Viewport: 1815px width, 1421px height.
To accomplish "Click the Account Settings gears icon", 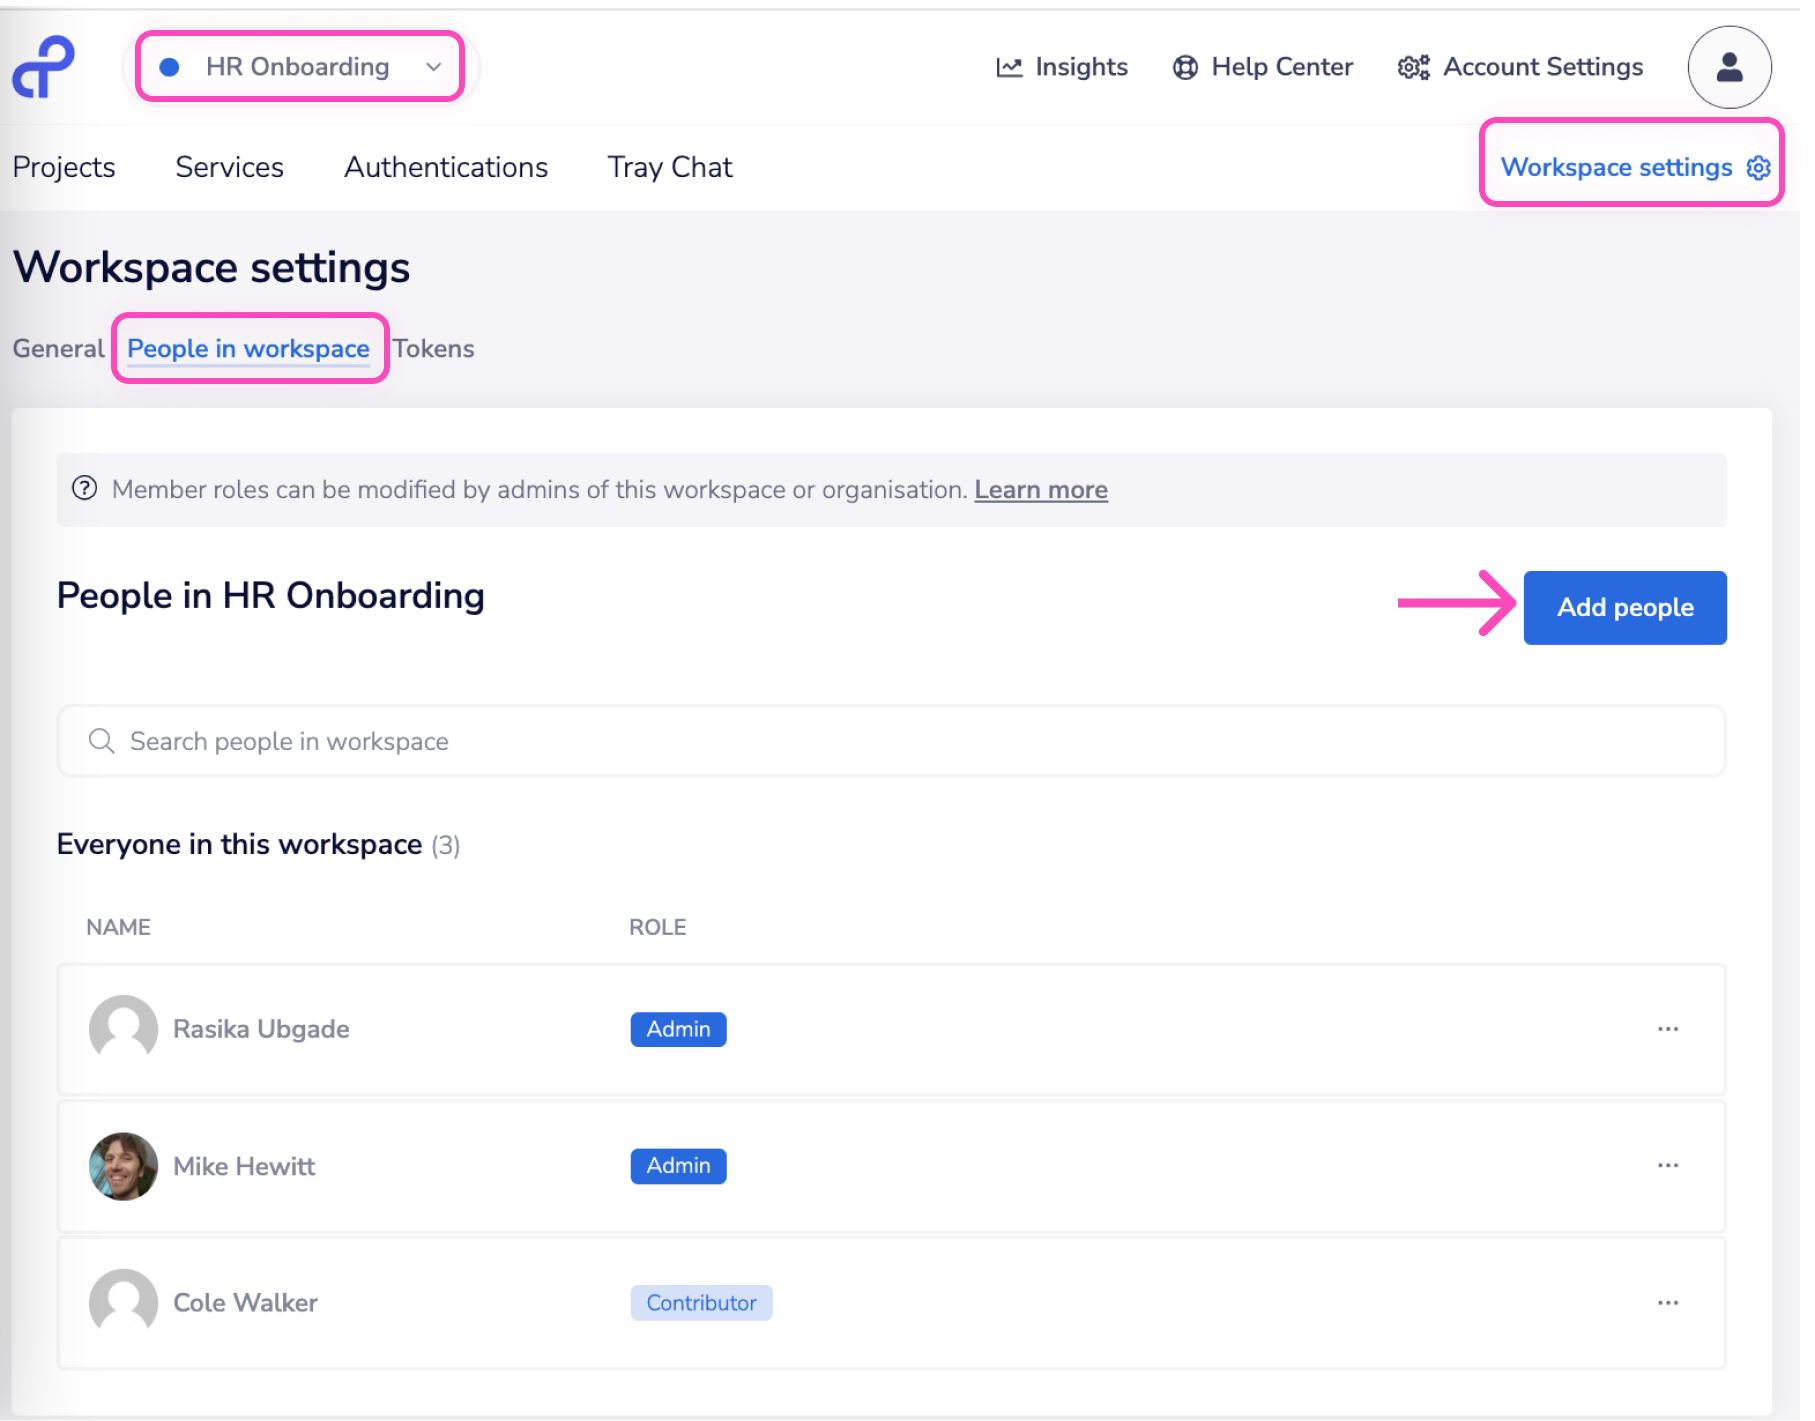I will (1413, 67).
